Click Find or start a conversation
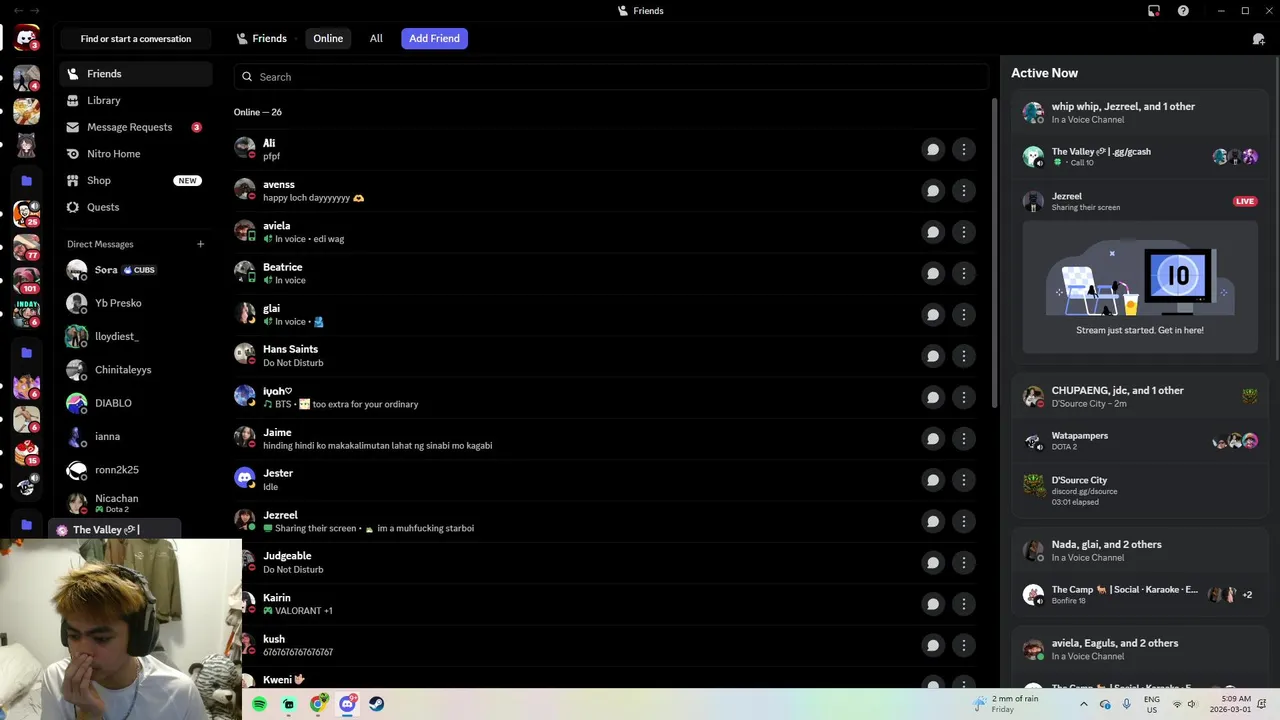This screenshot has width=1280, height=720. pyautogui.click(x=136, y=39)
